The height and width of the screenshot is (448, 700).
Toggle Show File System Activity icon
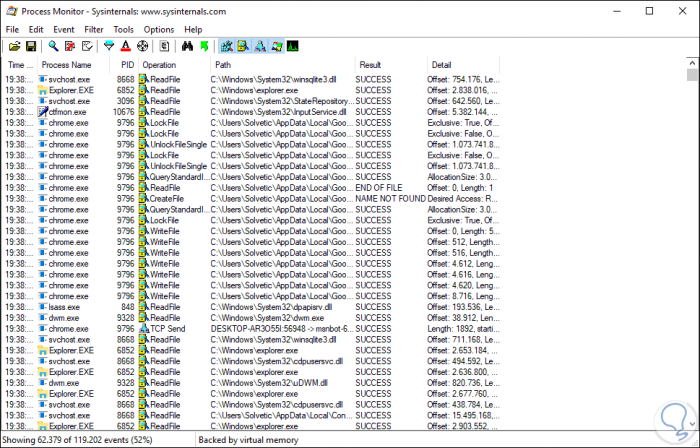coord(243,46)
